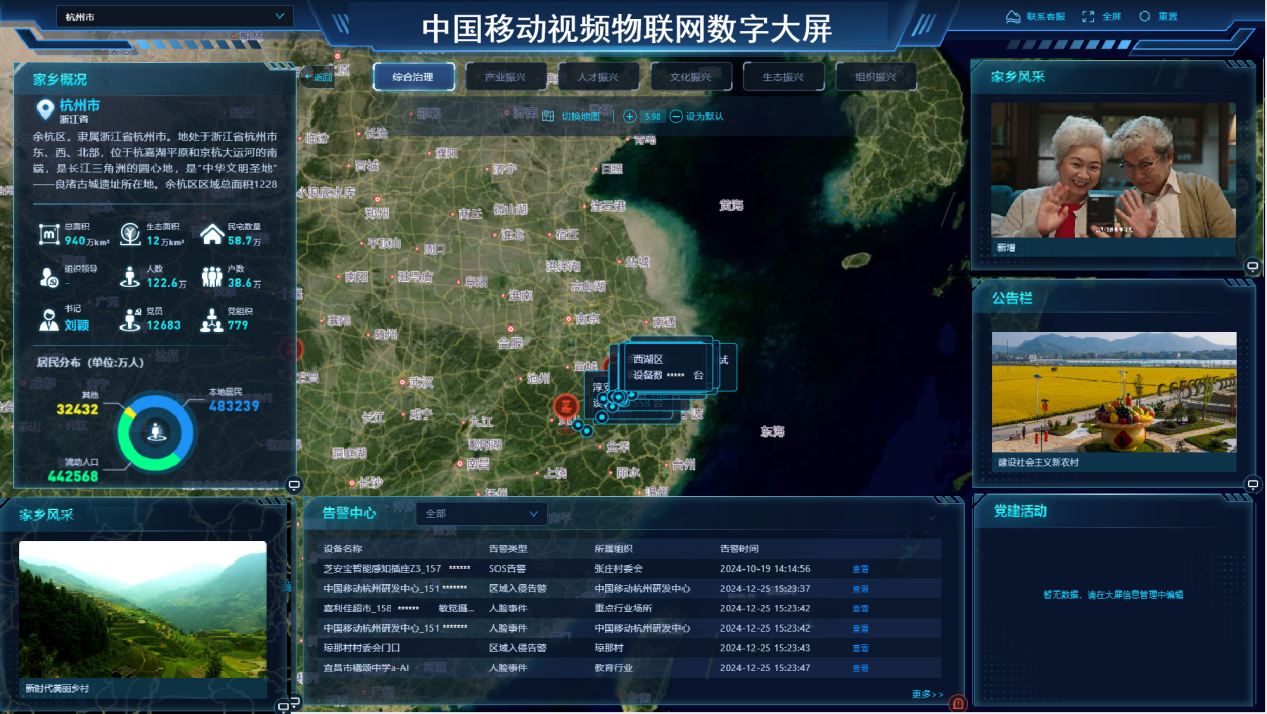Click the 总面积 total area icon

coord(48,235)
